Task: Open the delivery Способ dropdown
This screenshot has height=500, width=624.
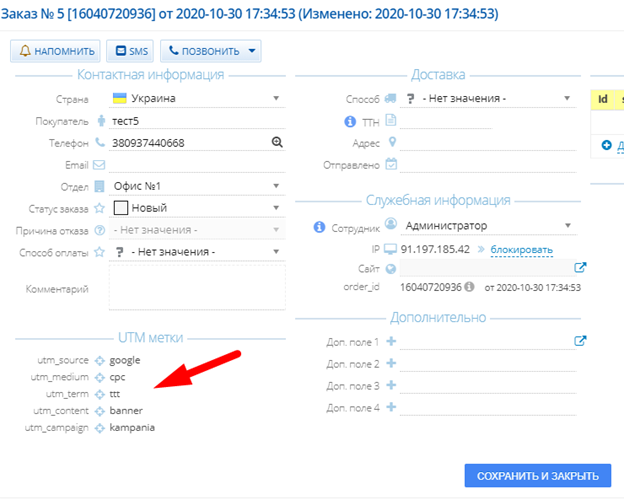Action: 488,98
